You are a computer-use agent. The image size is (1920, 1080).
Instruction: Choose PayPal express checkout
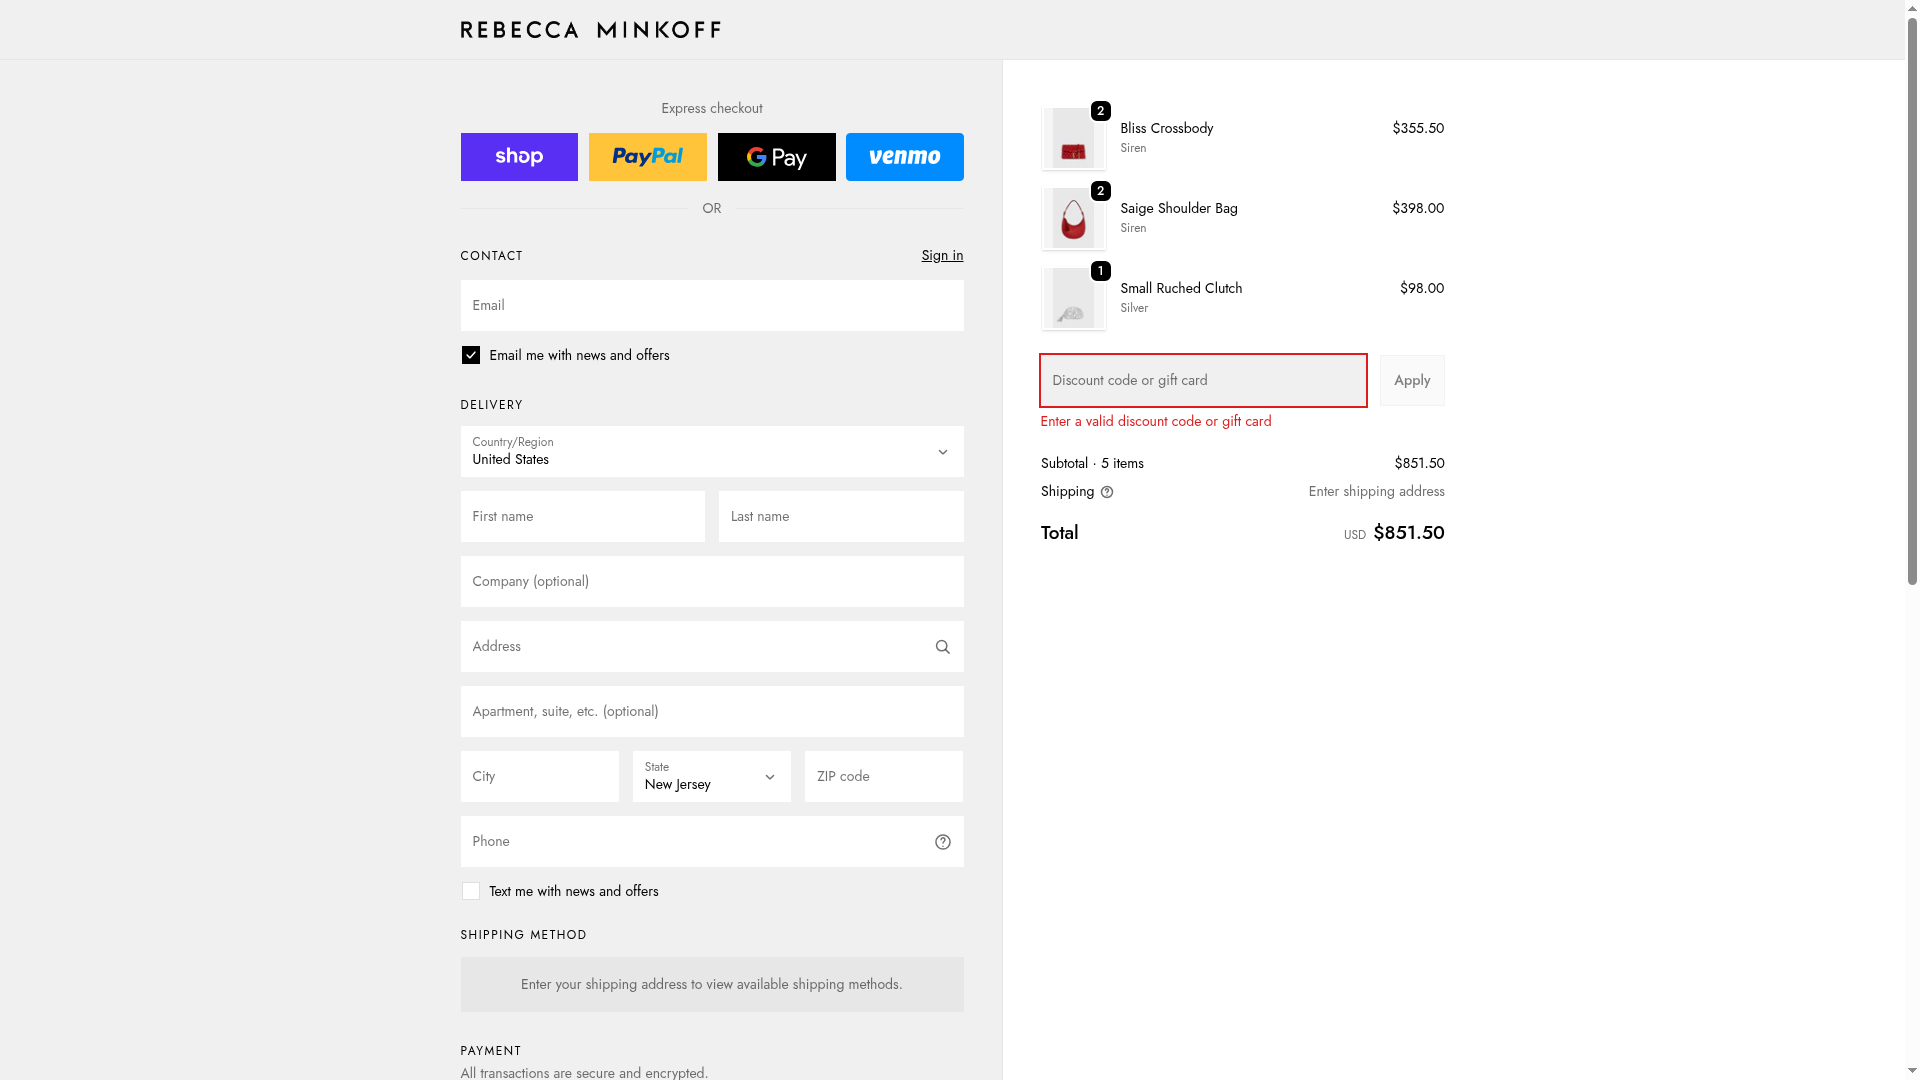647,157
